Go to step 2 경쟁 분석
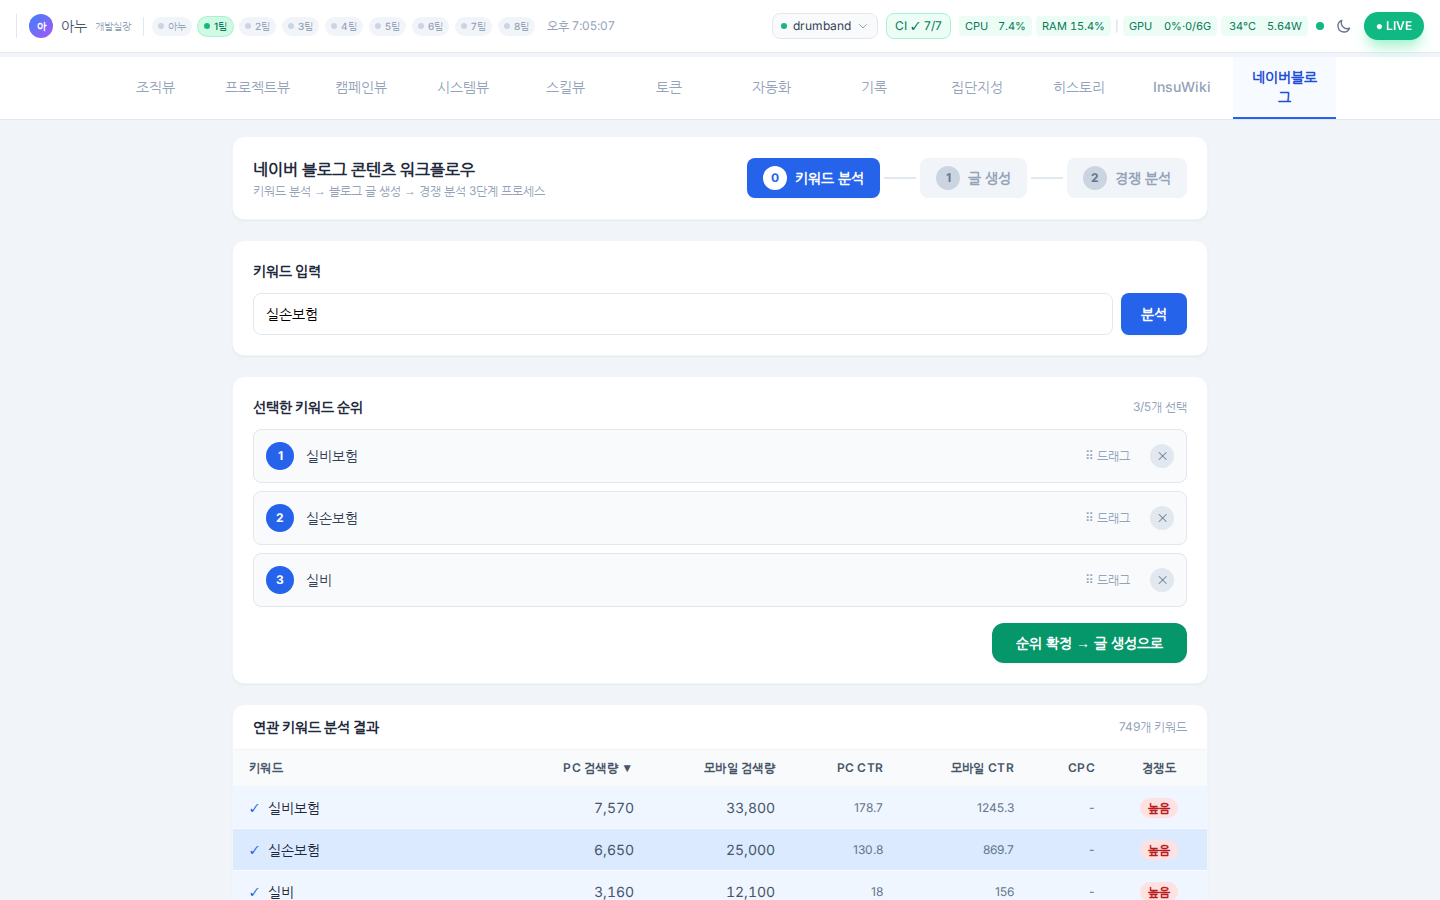The height and width of the screenshot is (900, 1440). click(1126, 178)
